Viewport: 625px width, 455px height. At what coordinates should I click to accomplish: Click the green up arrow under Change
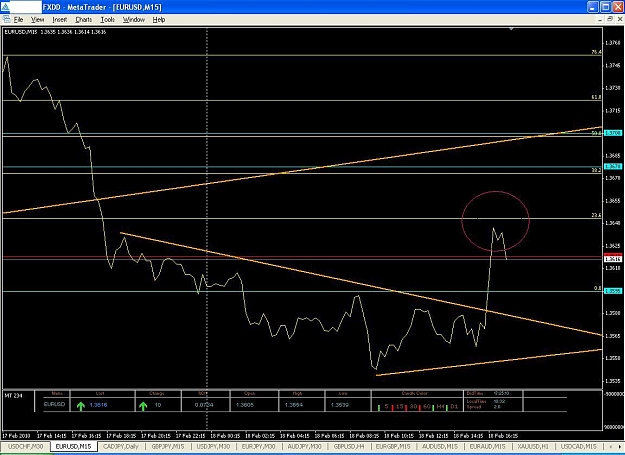click(143, 406)
